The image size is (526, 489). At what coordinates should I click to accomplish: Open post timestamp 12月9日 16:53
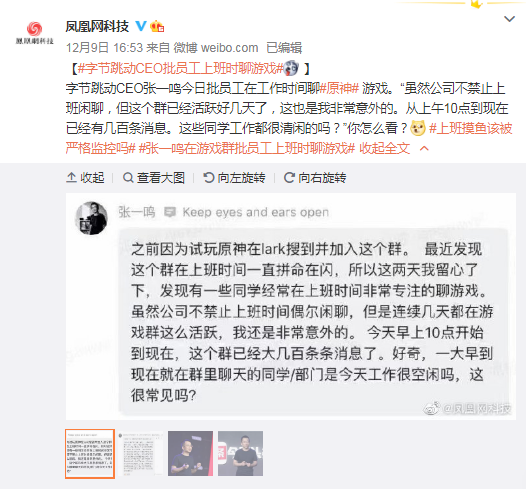pos(104,48)
